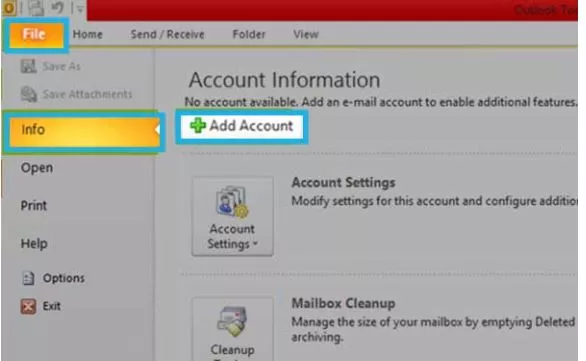This screenshot has height=361, width=586.
Task: Click the Options document icon
Action: [x=28, y=278]
